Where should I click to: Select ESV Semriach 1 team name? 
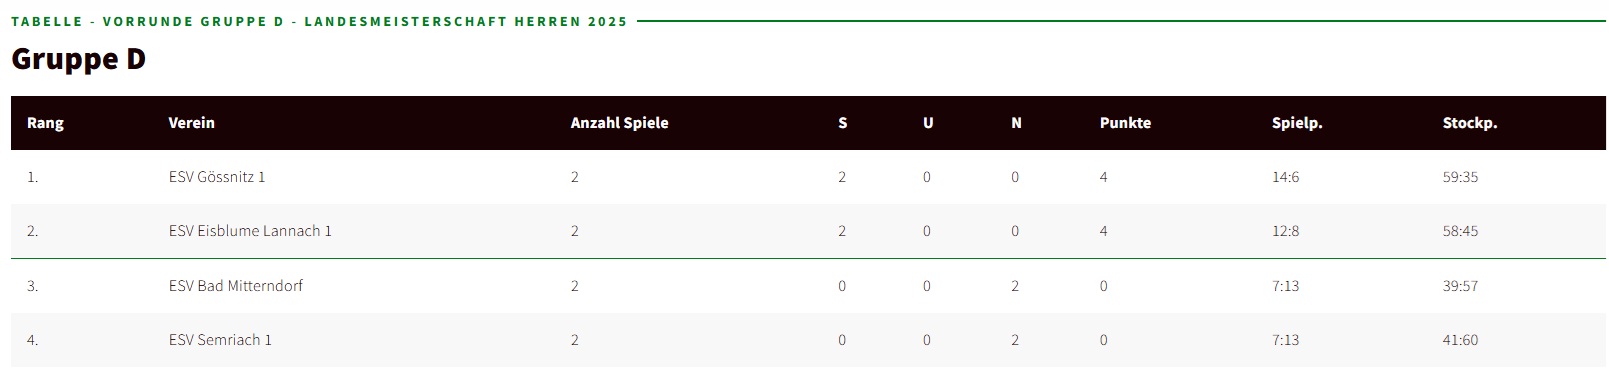click(x=220, y=340)
